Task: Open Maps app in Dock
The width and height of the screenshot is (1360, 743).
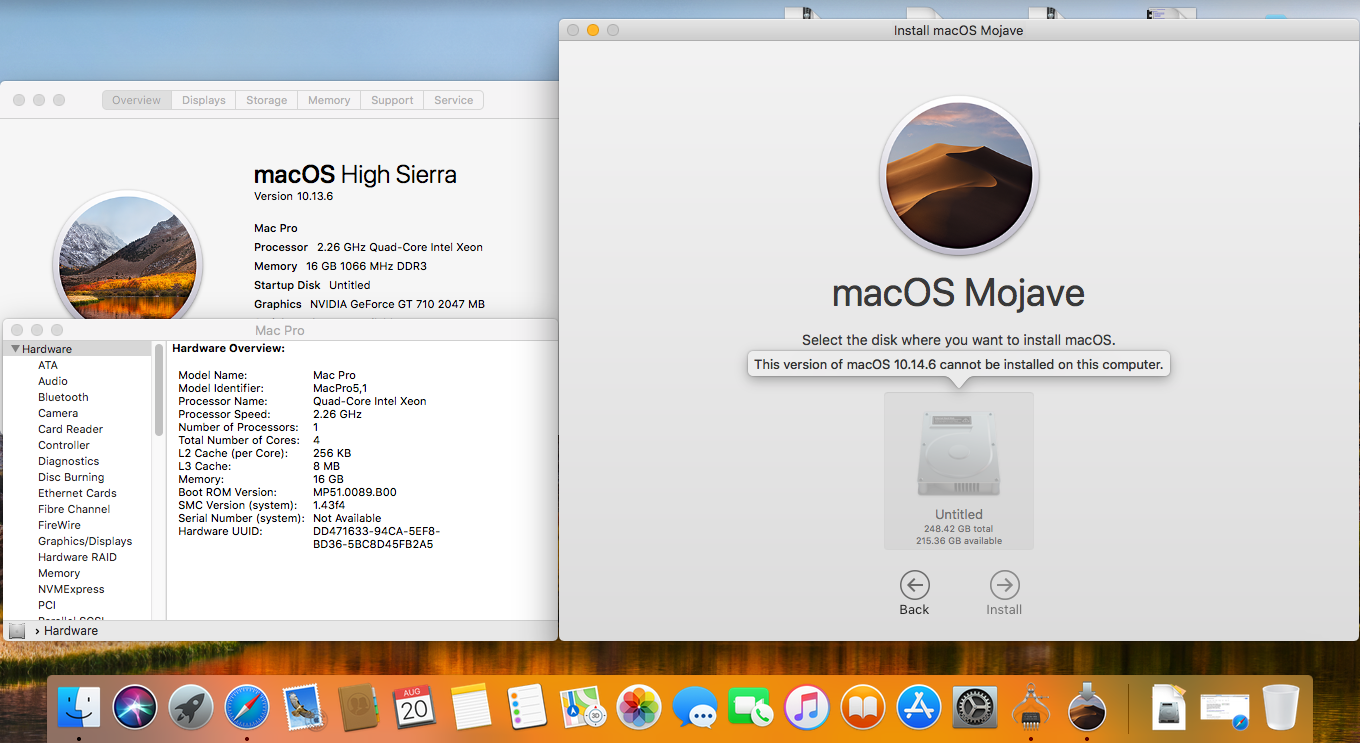Action: tap(582, 708)
